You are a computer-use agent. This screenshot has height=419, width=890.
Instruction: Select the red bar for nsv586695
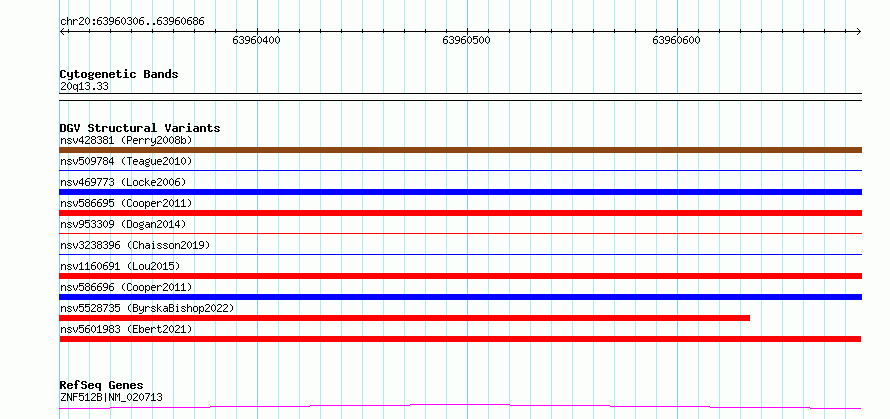click(460, 213)
